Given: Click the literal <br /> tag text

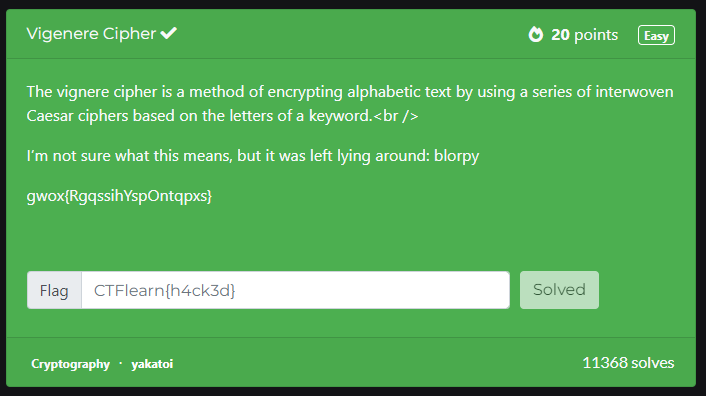Looking at the screenshot, I should click(396, 116).
